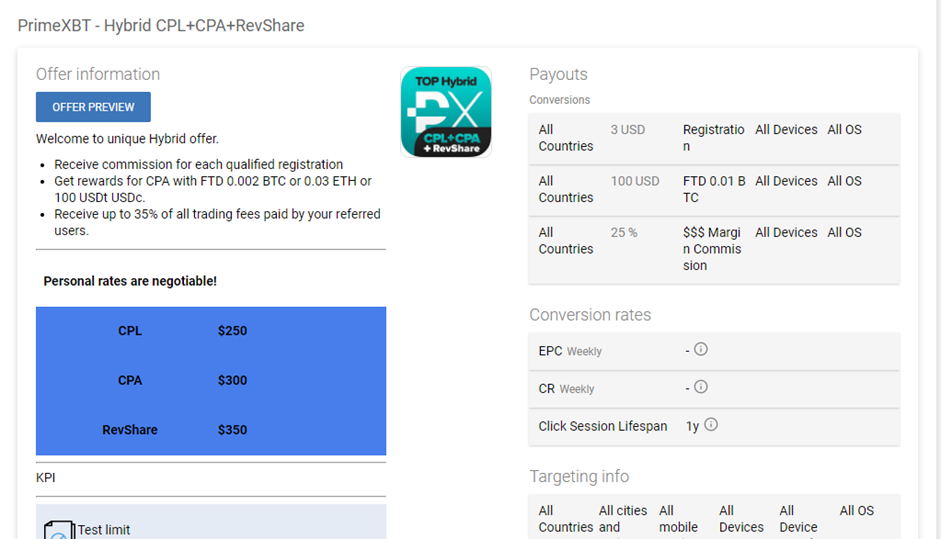Click the Test limit document icon
Viewport: 941px width, 539px height.
pos(58,530)
